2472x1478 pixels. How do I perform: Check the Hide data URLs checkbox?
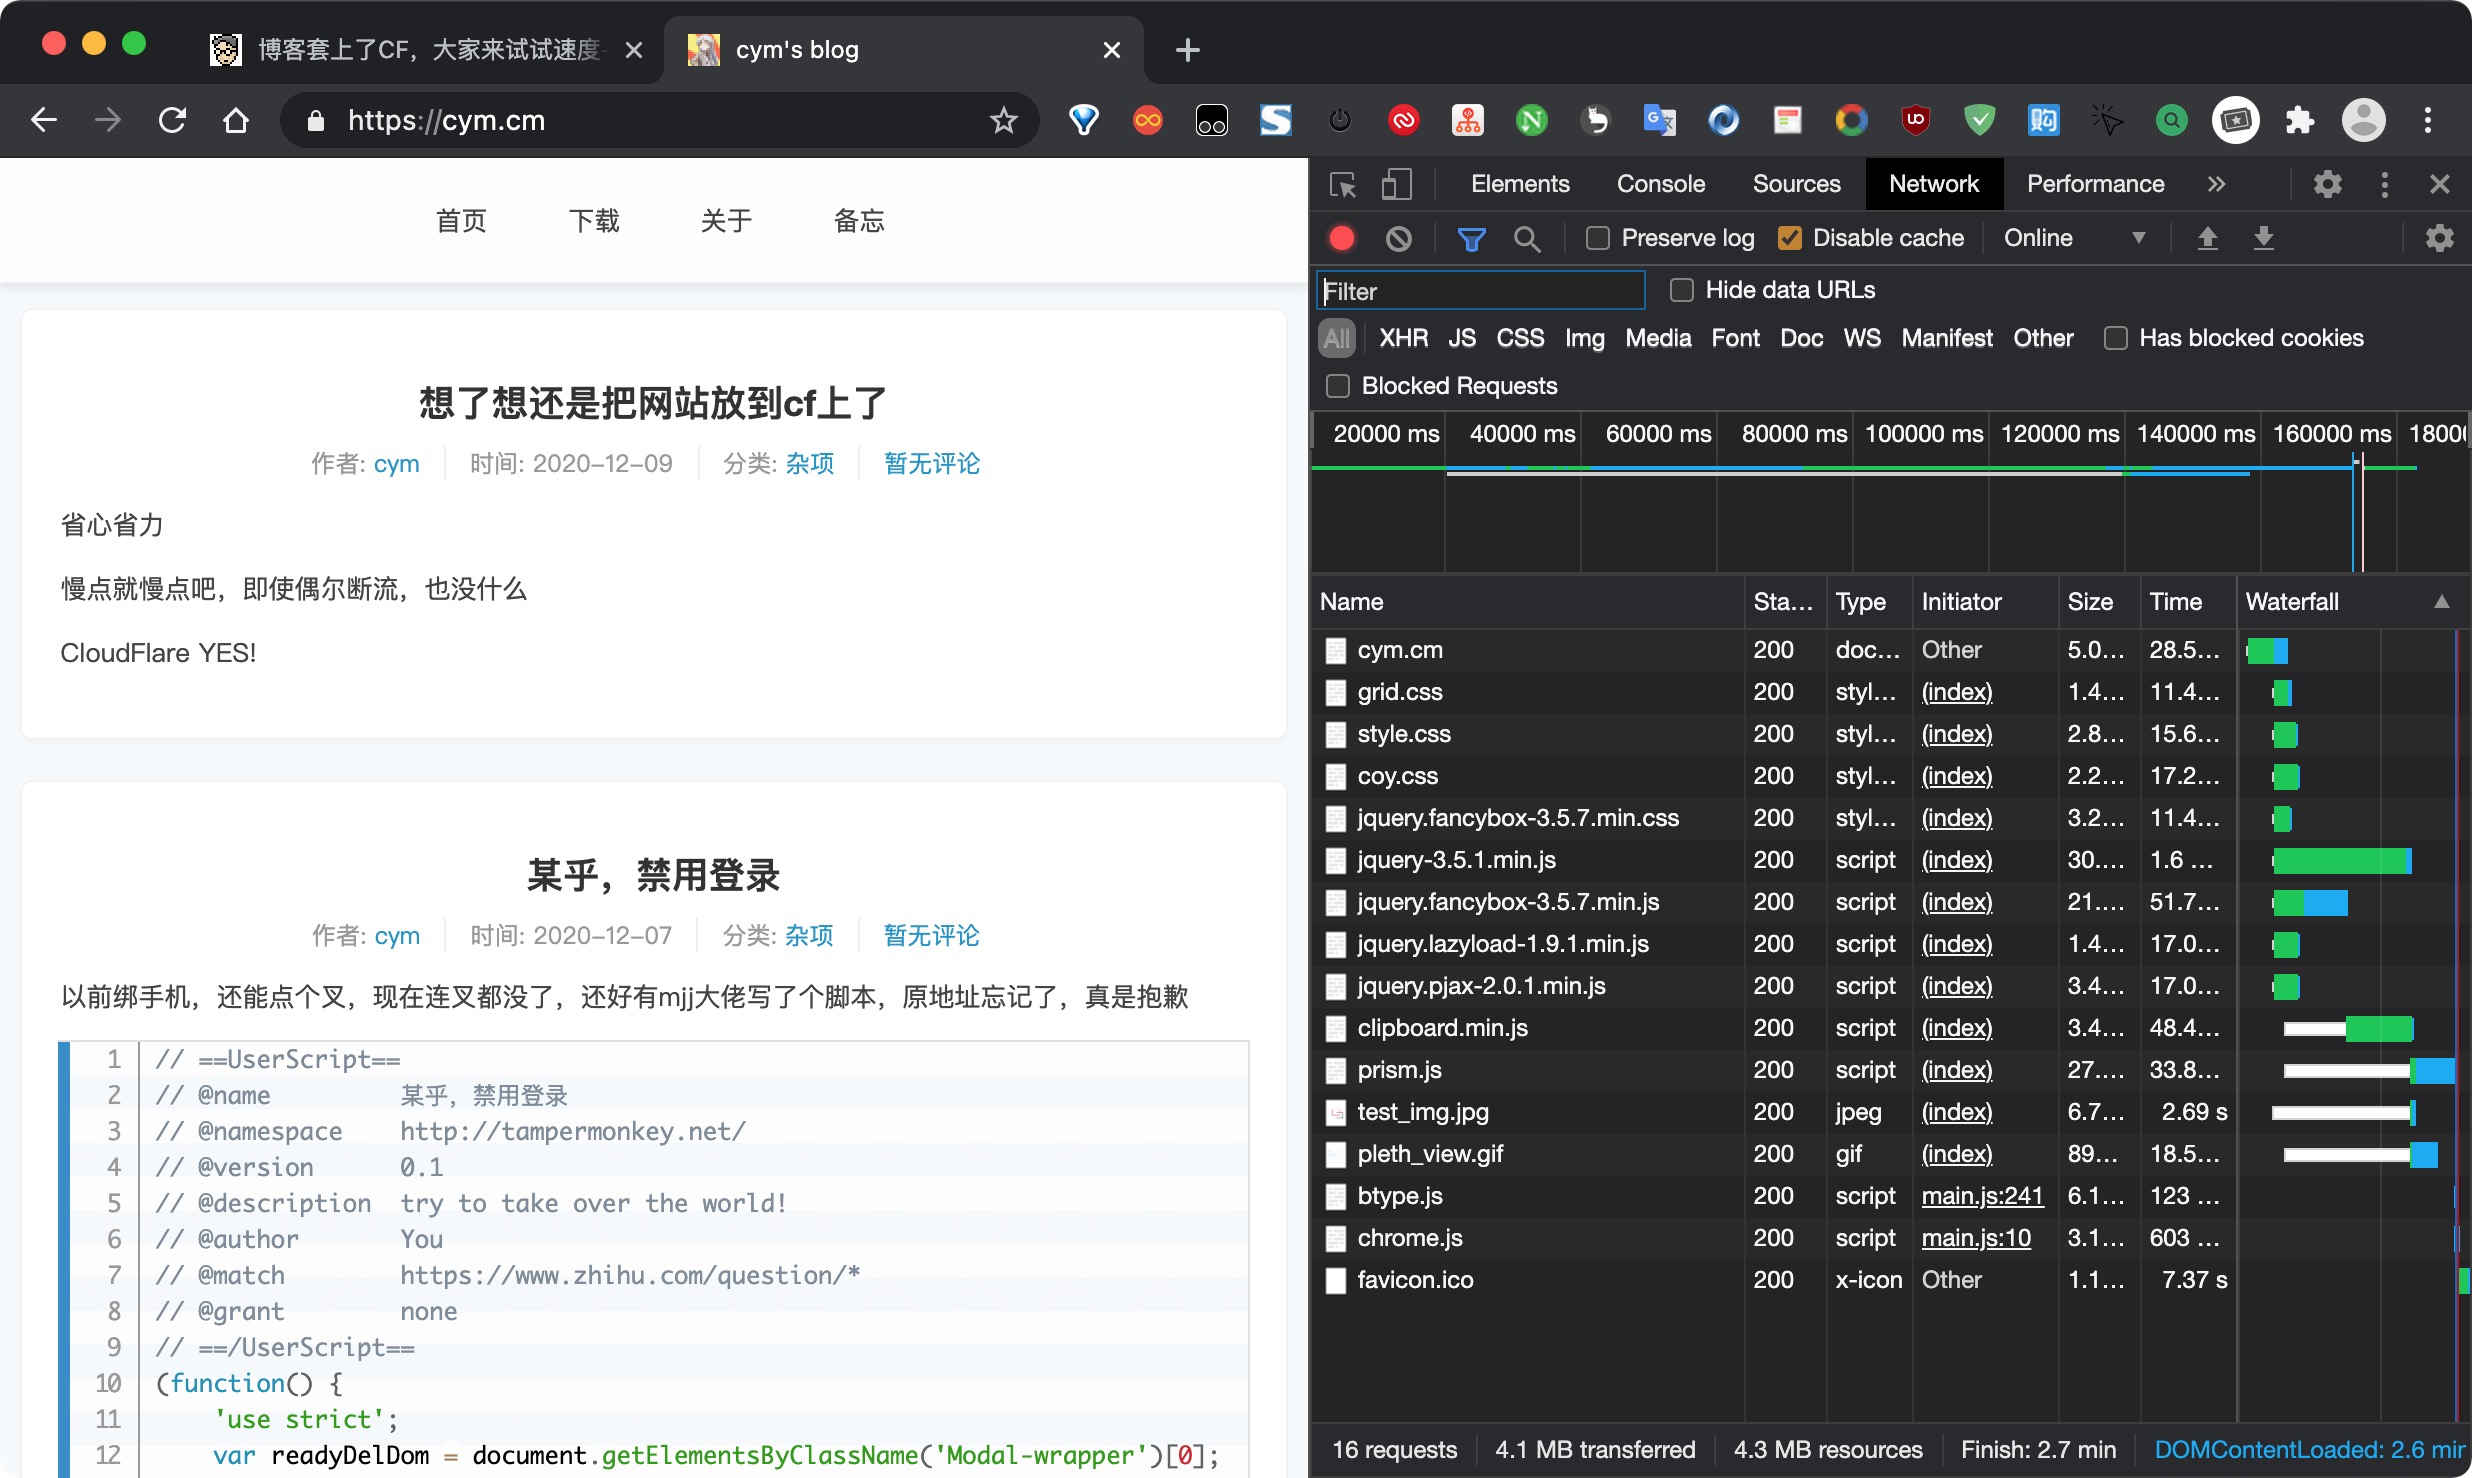[x=1682, y=290]
